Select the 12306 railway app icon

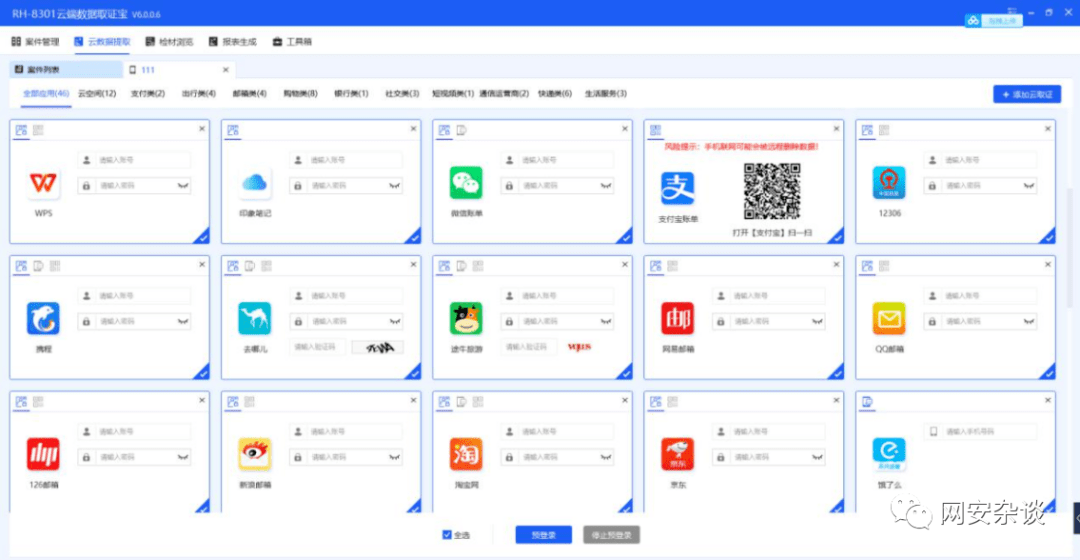(888, 183)
